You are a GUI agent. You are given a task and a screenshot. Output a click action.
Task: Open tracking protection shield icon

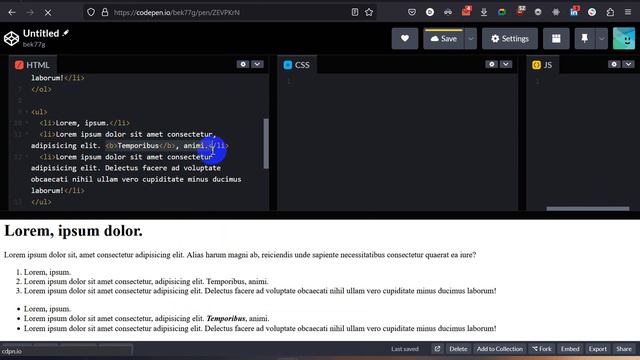(91, 12)
